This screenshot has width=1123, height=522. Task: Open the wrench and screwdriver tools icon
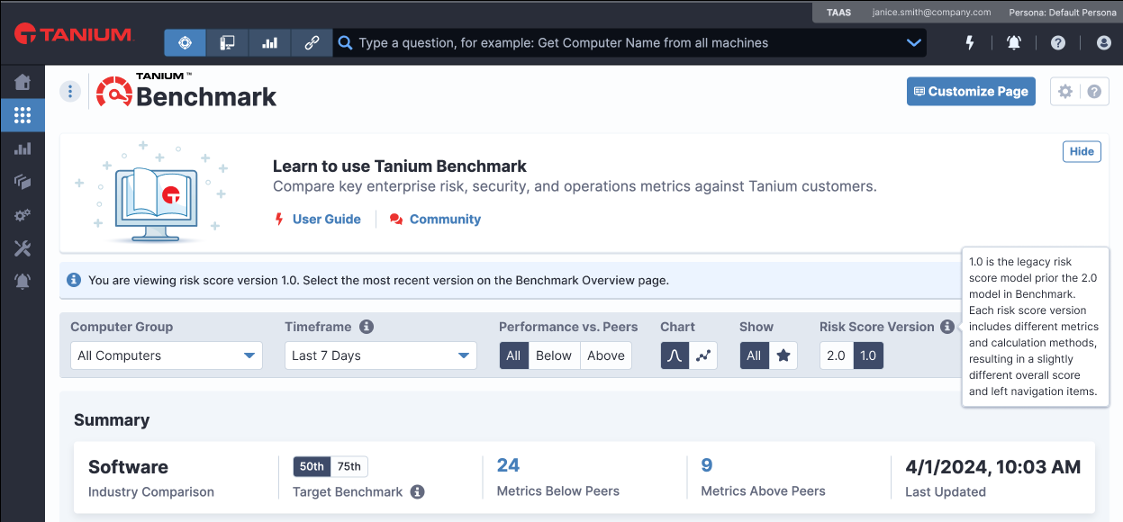(22, 248)
